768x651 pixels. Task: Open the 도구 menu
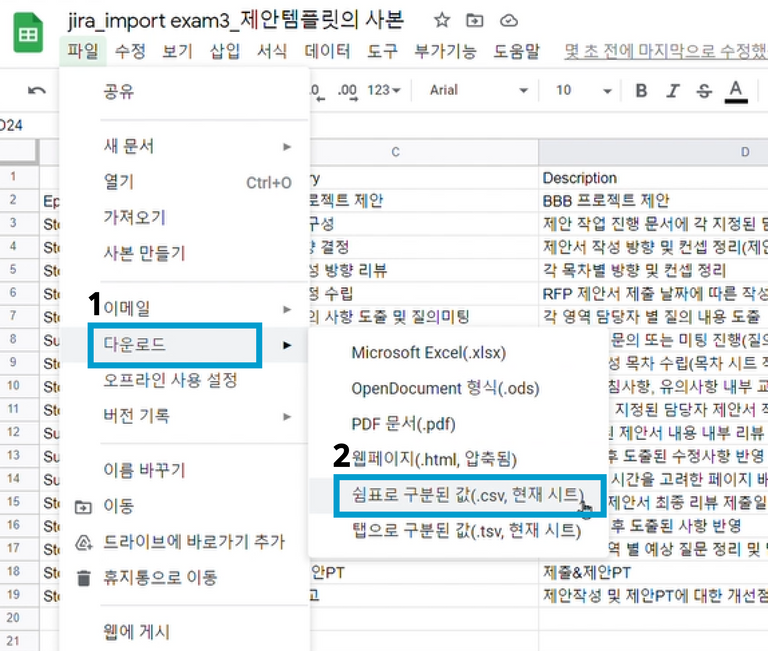(x=383, y=51)
